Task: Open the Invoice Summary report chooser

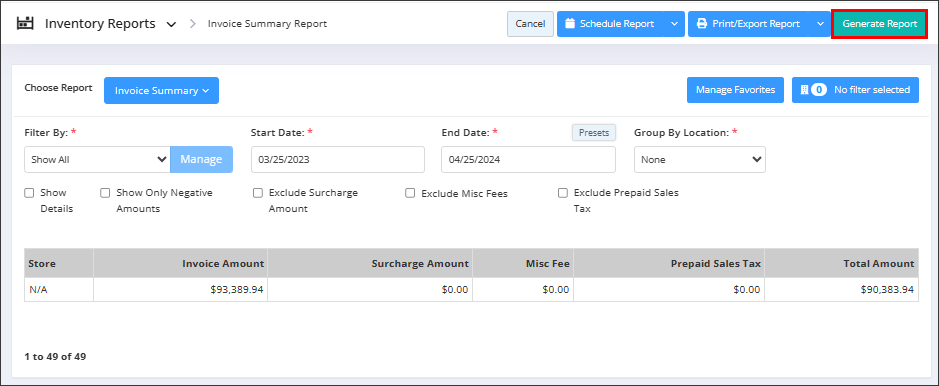Action: [161, 90]
